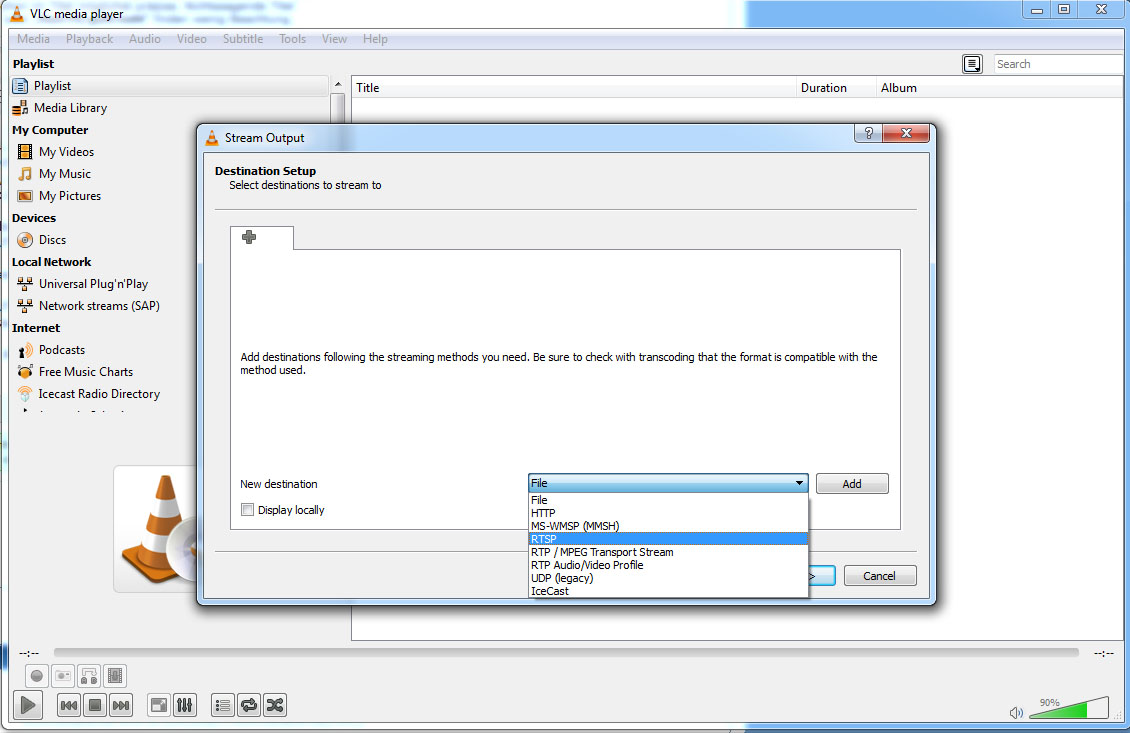The width and height of the screenshot is (1130, 733).
Task: Open the Playback menu
Action: pyautogui.click(x=89, y=39)
